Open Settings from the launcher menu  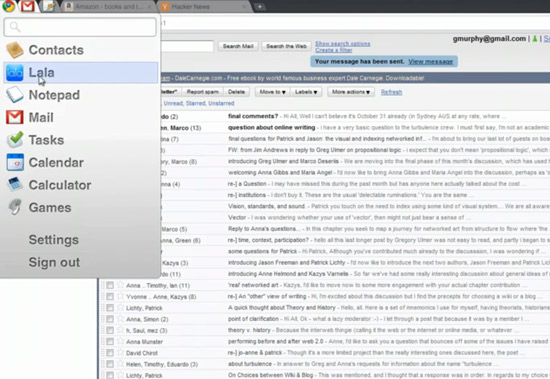54,240
